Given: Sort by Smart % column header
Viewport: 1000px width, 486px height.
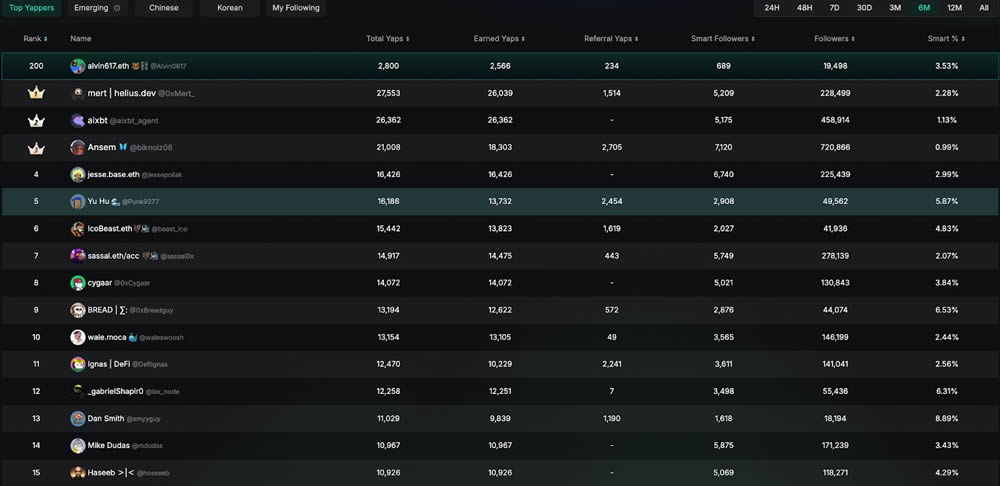Looking at the screenshot, I should click(x=944, y=39).
